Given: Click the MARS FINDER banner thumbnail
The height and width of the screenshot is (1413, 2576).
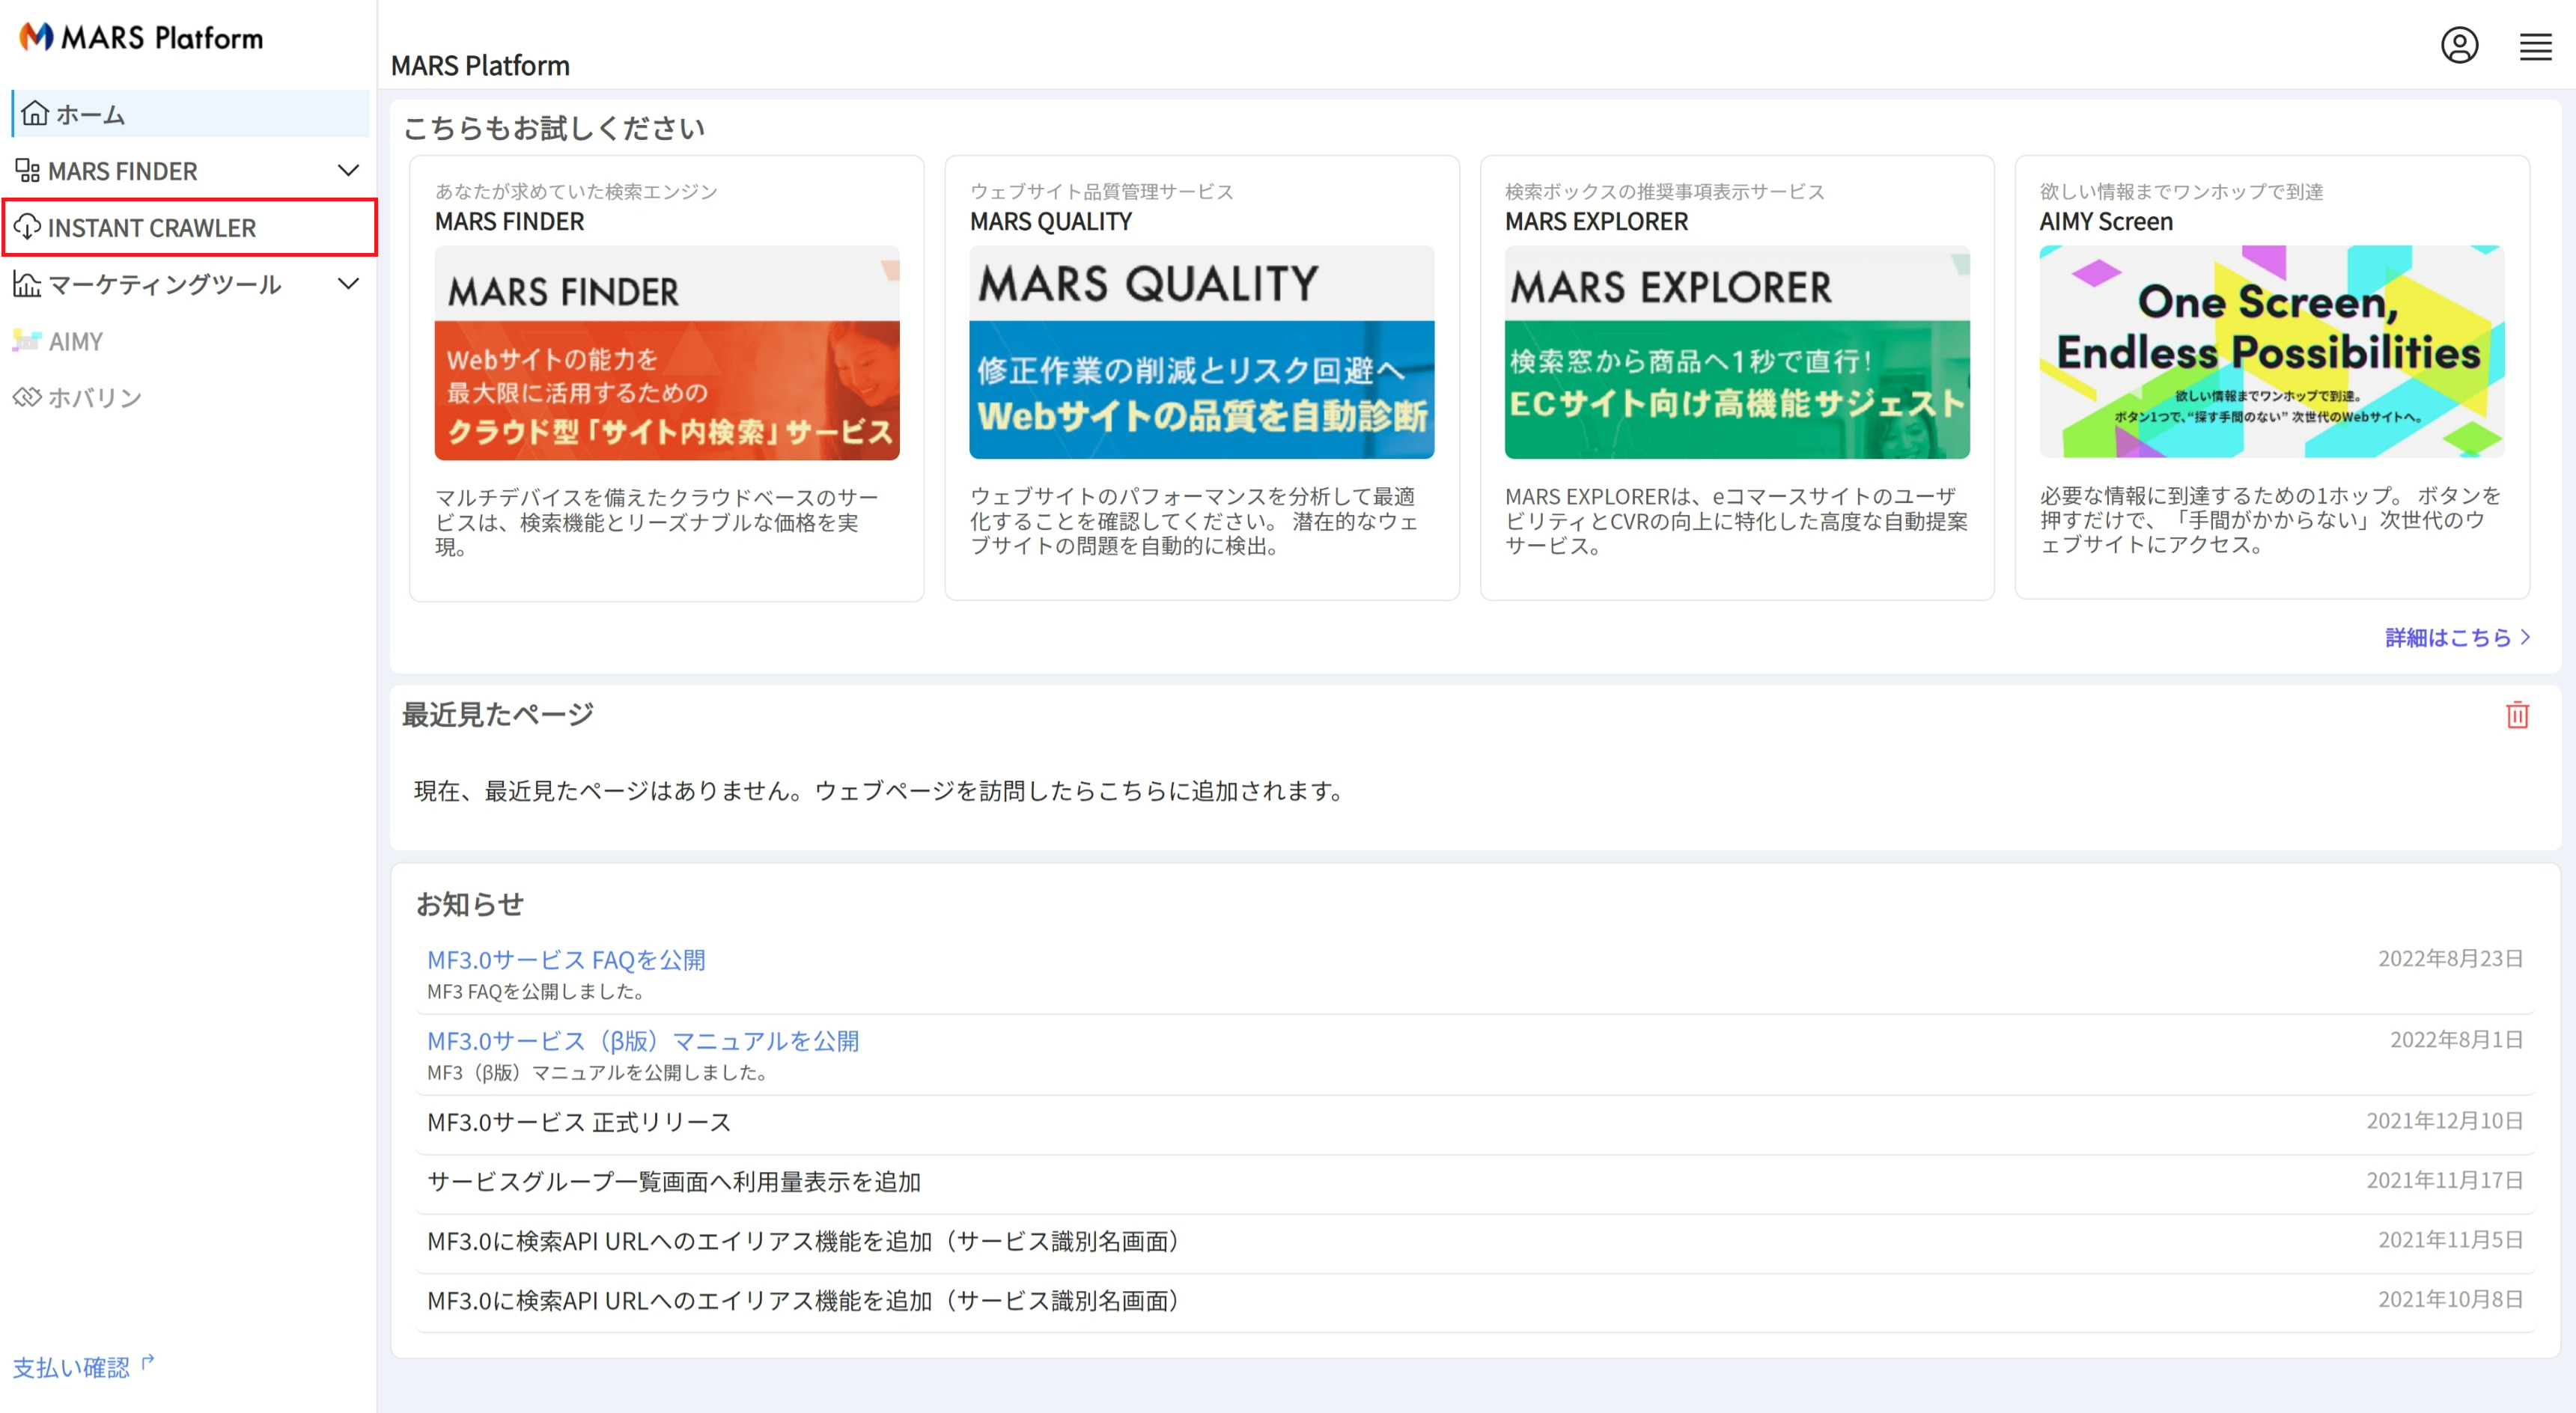Looking at the screenshot, I should coord(666,353).
